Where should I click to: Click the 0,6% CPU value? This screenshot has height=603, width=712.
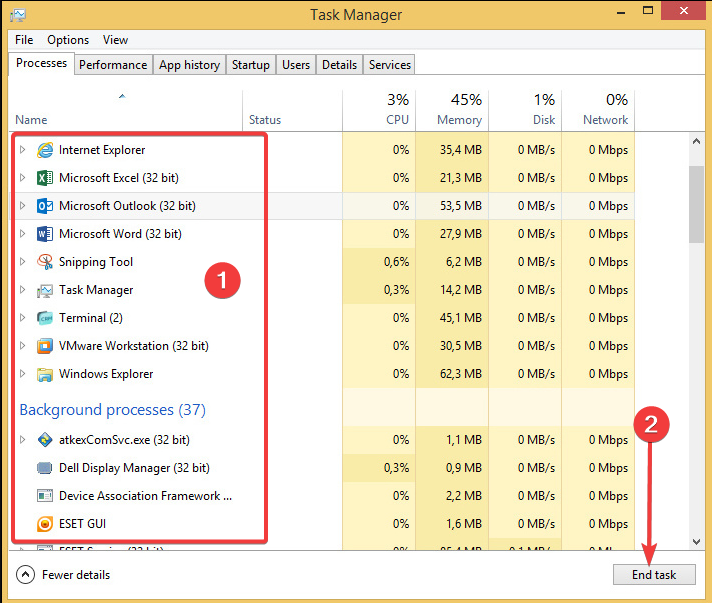396,262
